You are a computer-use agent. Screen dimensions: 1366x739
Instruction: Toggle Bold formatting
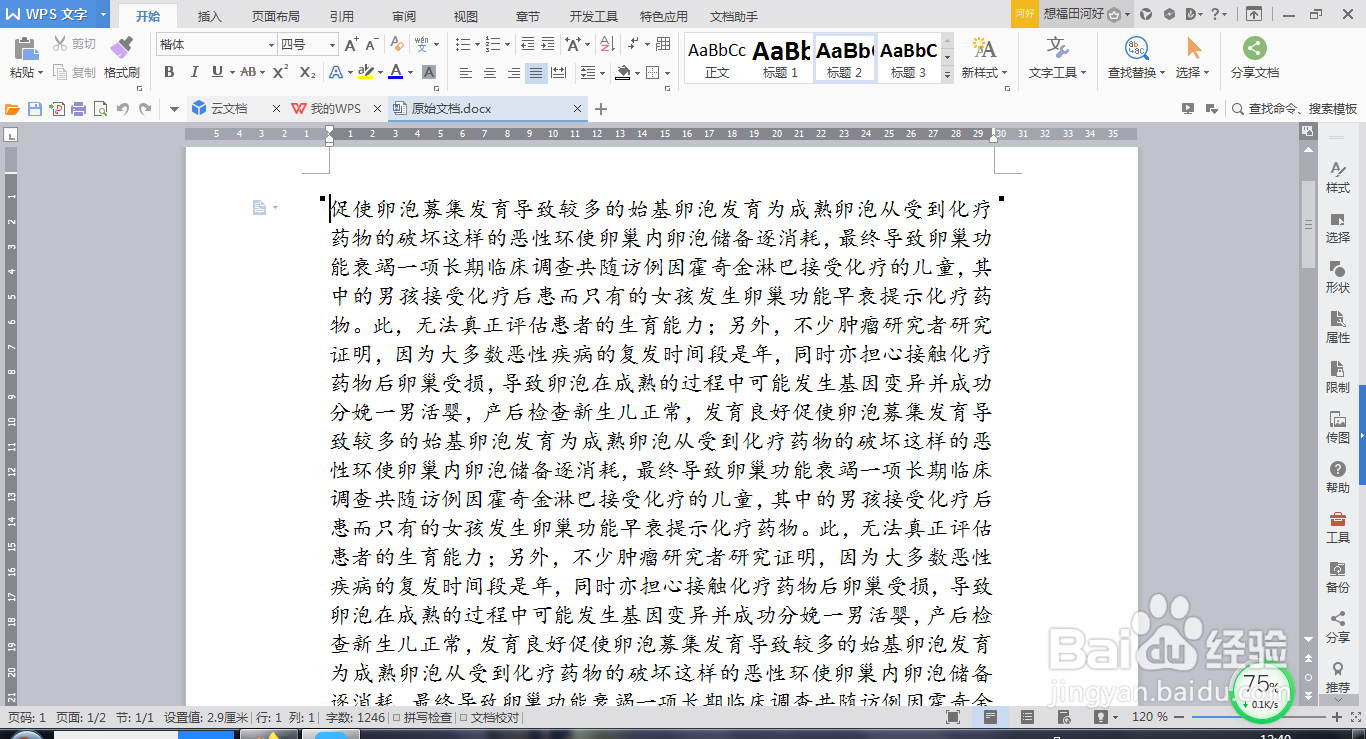point(169,72)
